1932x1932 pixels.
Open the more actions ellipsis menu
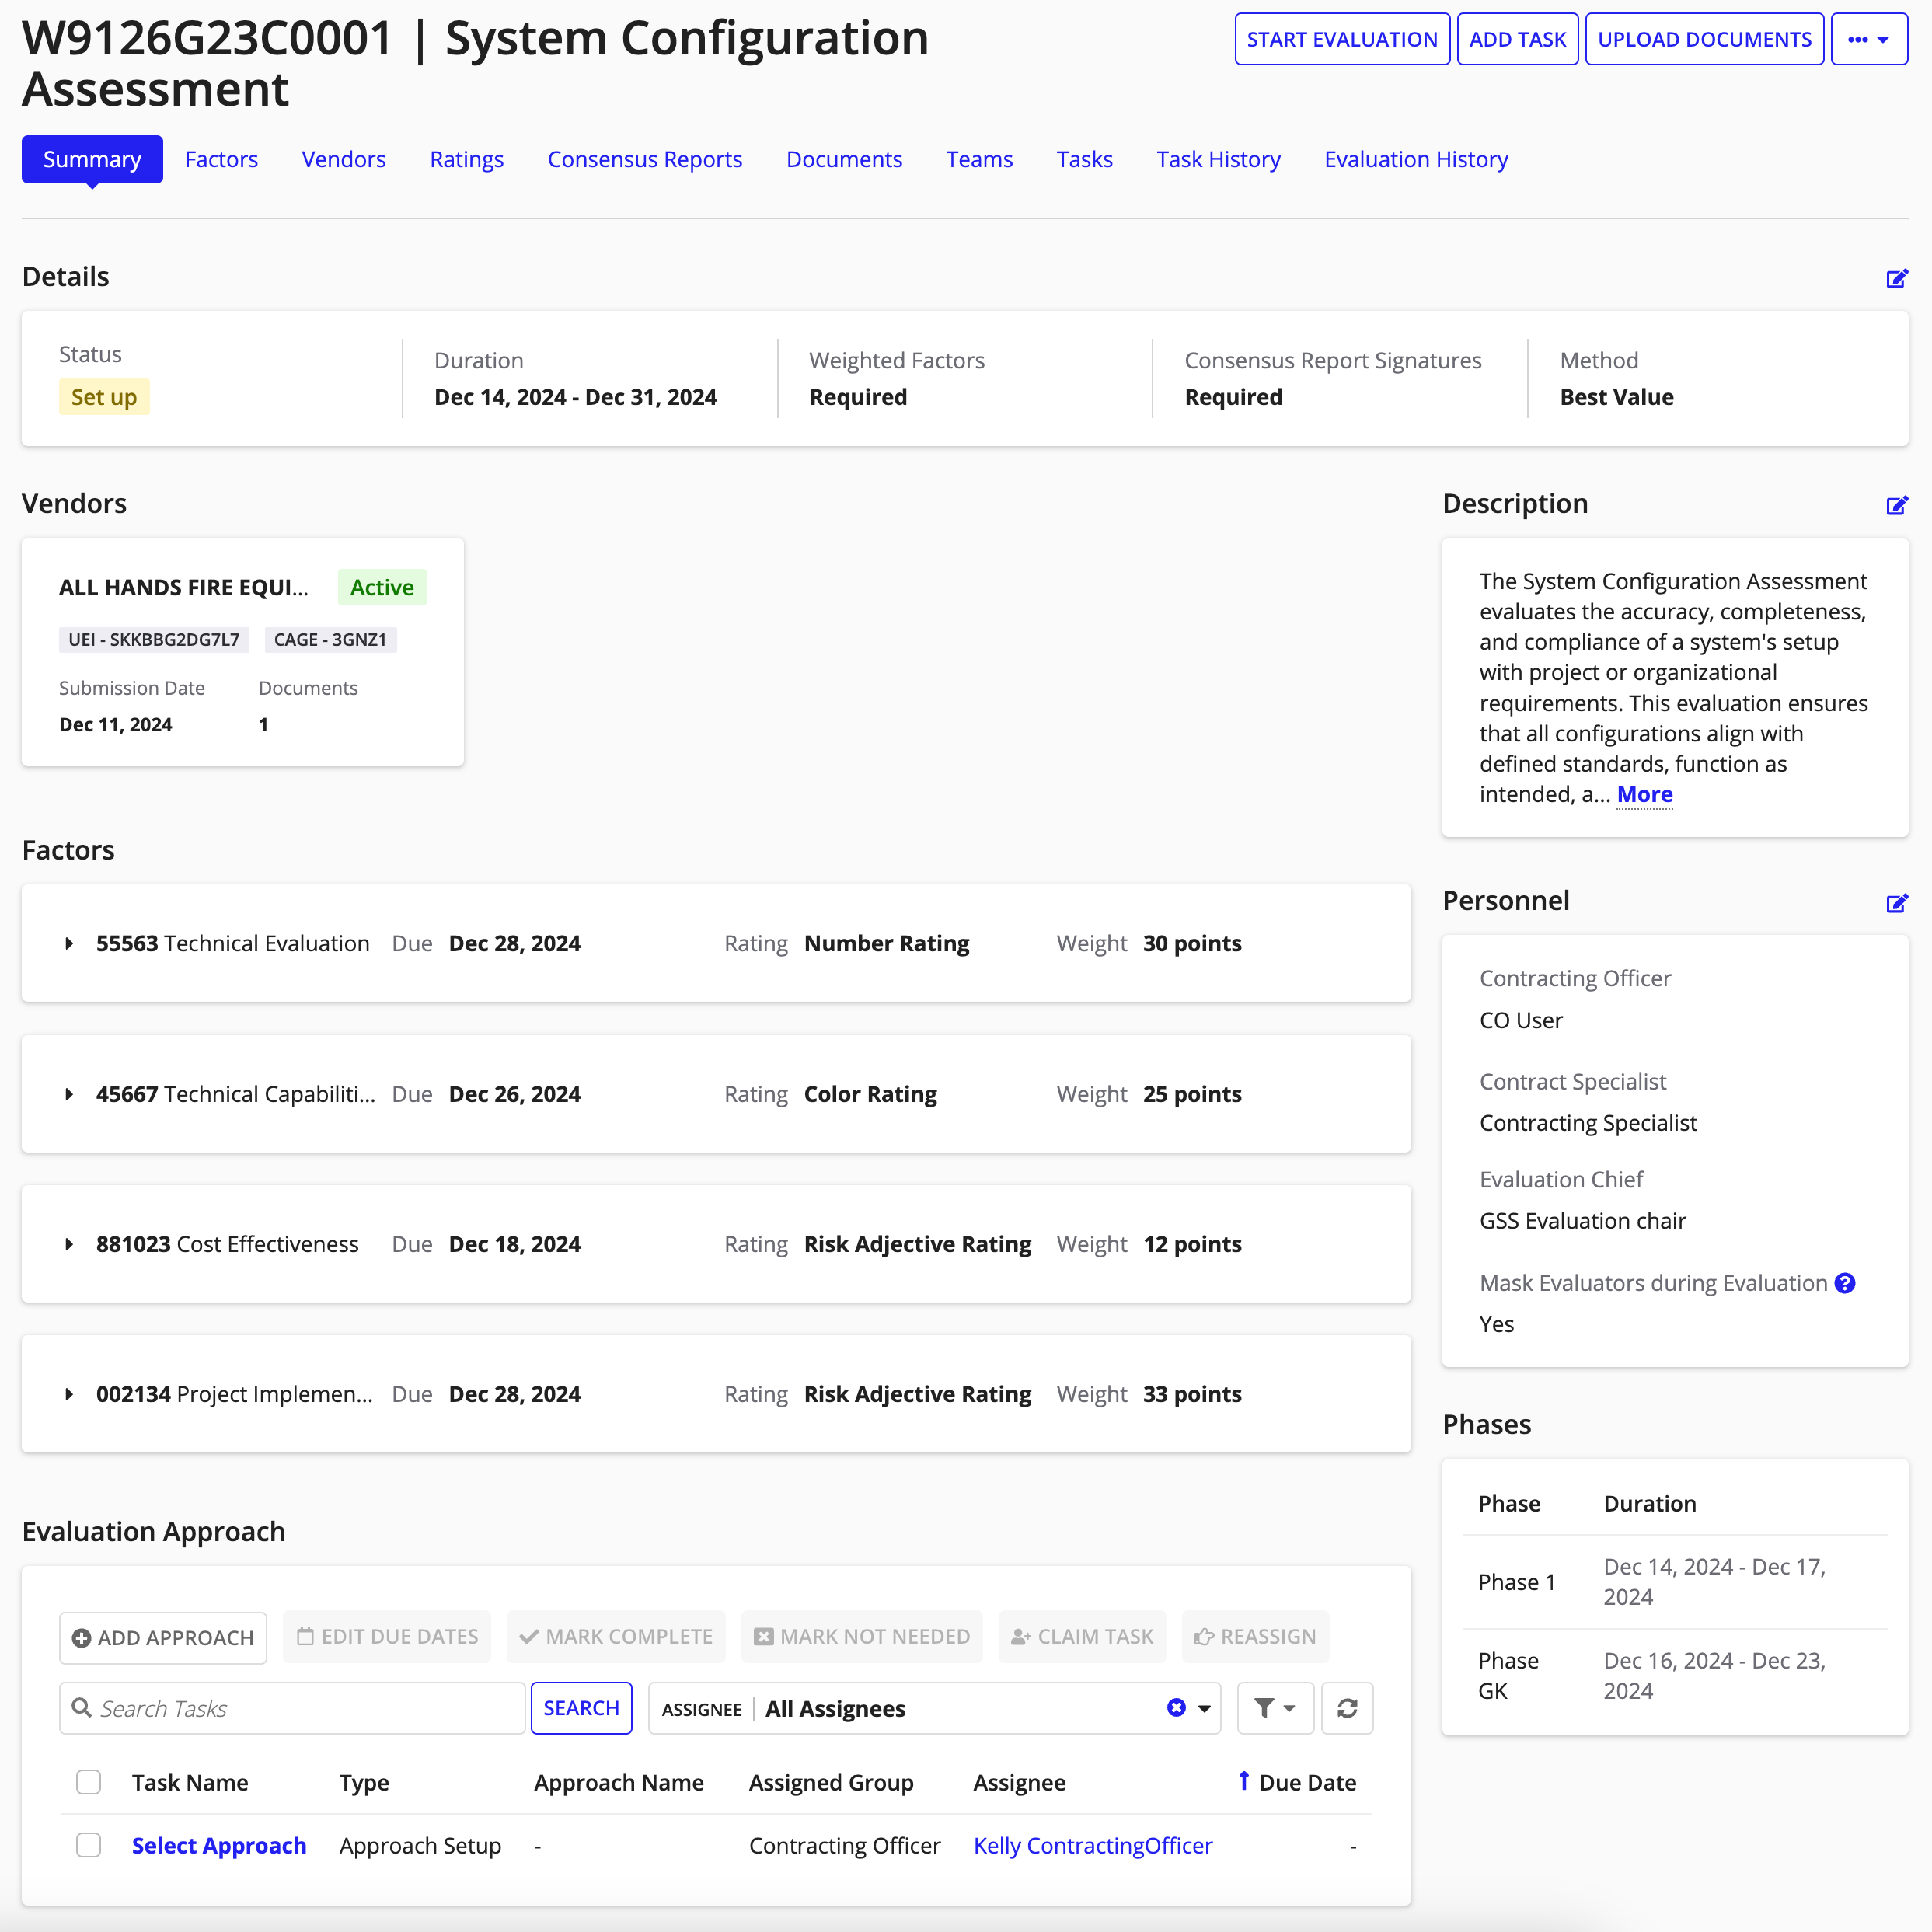pyautogui.click(x=1869, y=39)
